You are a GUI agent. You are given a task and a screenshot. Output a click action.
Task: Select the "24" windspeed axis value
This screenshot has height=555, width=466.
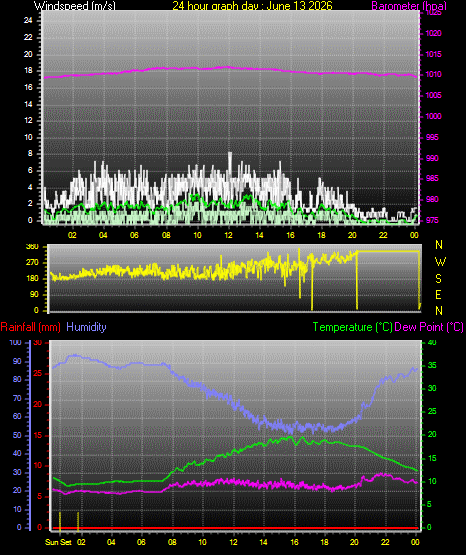[28, 21]
